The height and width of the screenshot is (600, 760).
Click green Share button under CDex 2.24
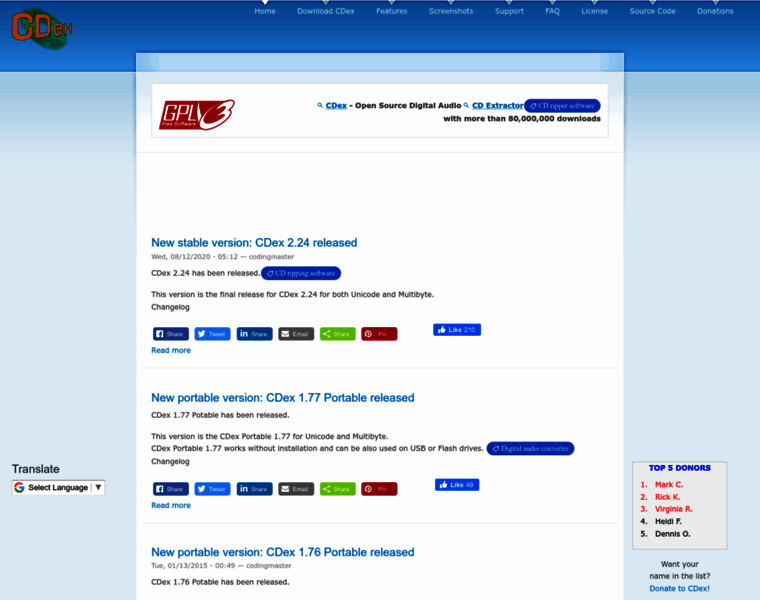coord(338,334)
